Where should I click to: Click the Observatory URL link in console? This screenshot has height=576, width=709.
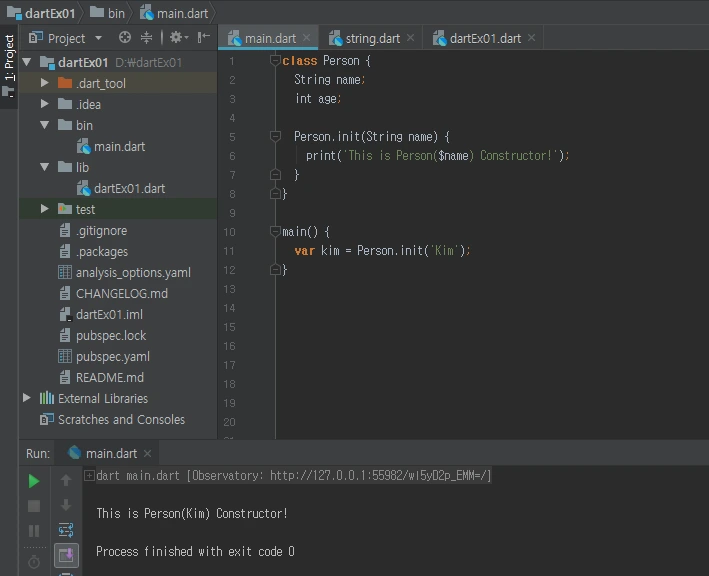379,476
